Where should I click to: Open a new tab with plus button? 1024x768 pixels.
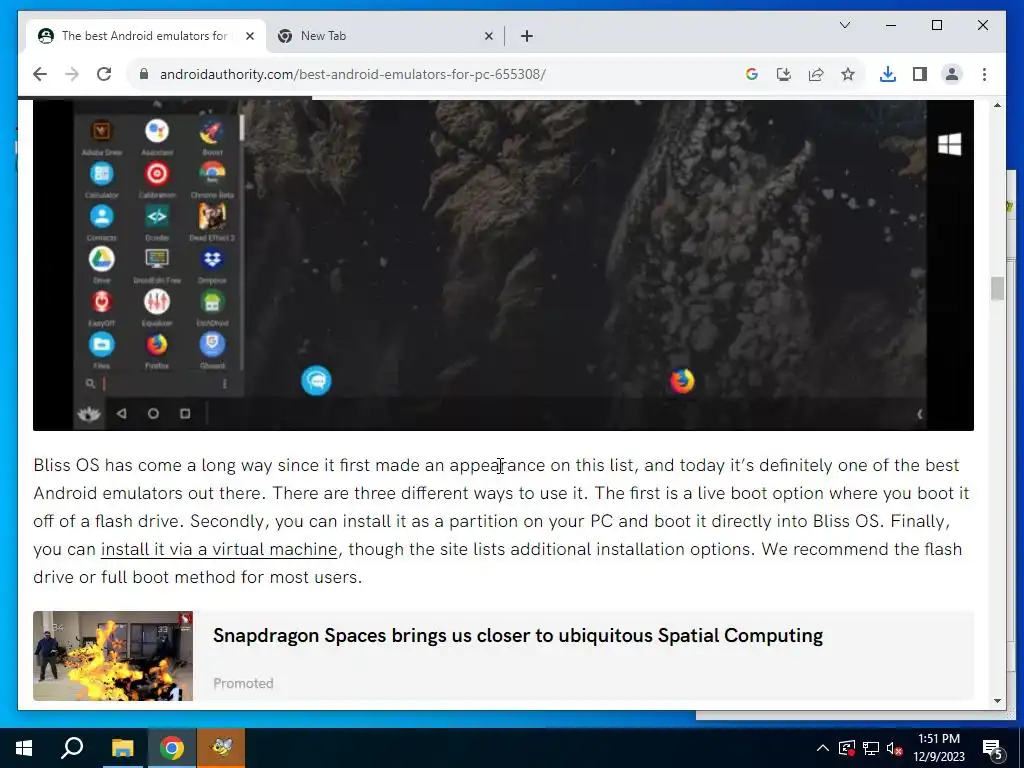(x=527, y=37)
